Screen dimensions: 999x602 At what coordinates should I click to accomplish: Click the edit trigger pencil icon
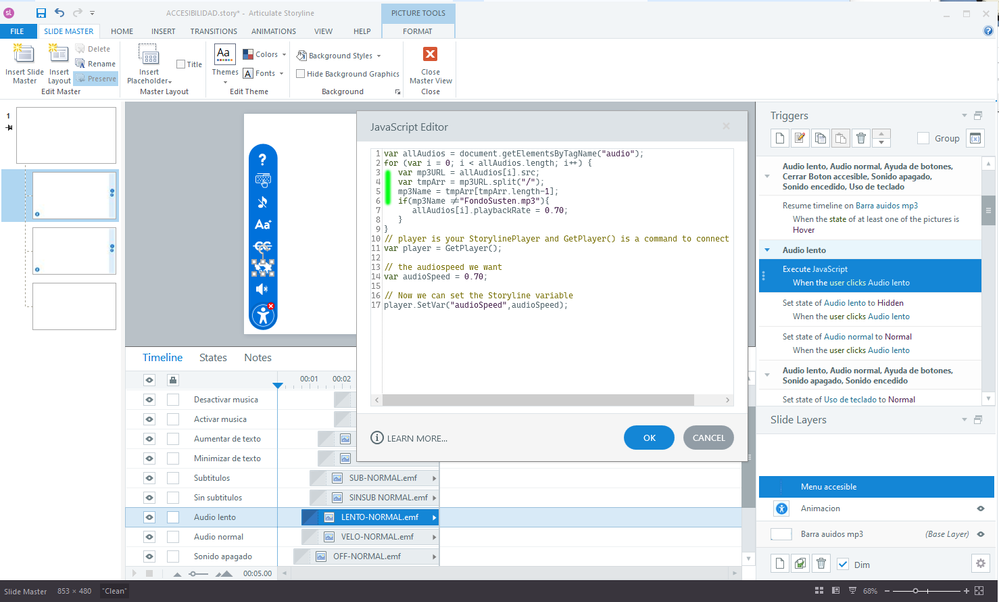tap(800, 138)
